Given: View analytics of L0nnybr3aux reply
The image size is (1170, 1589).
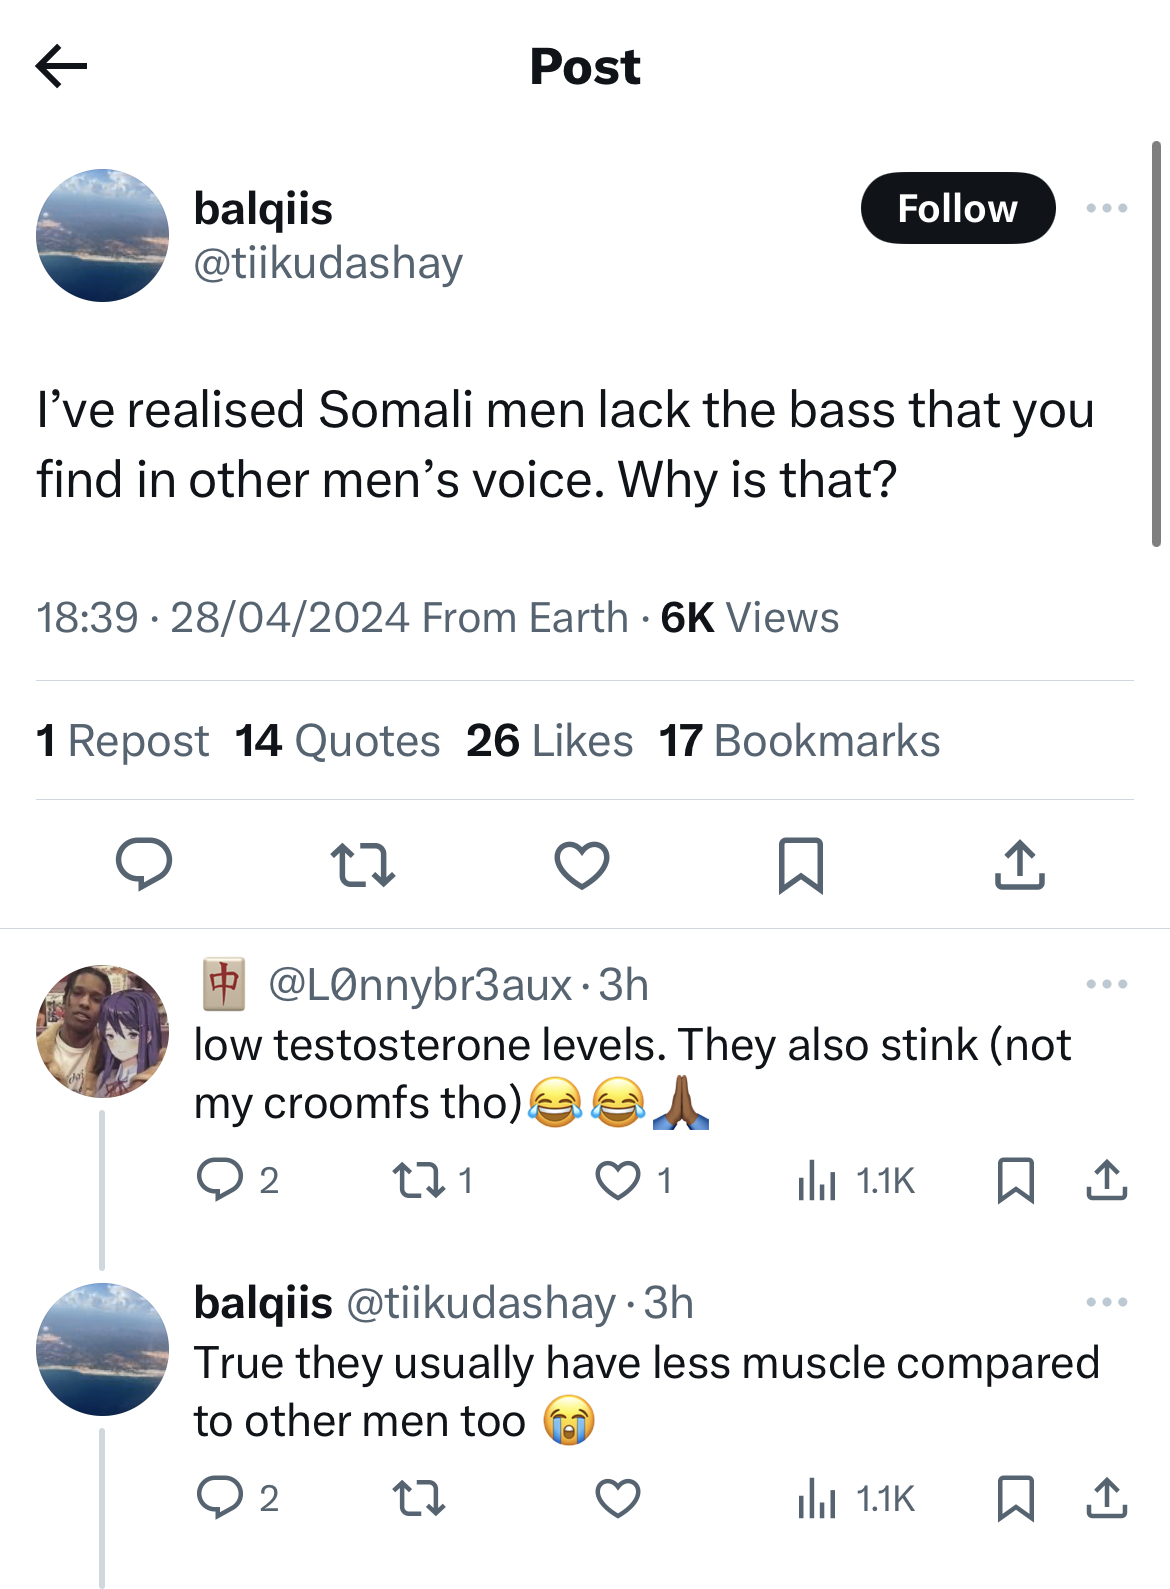Looking at the screenshot, I should coord(856,1181).
